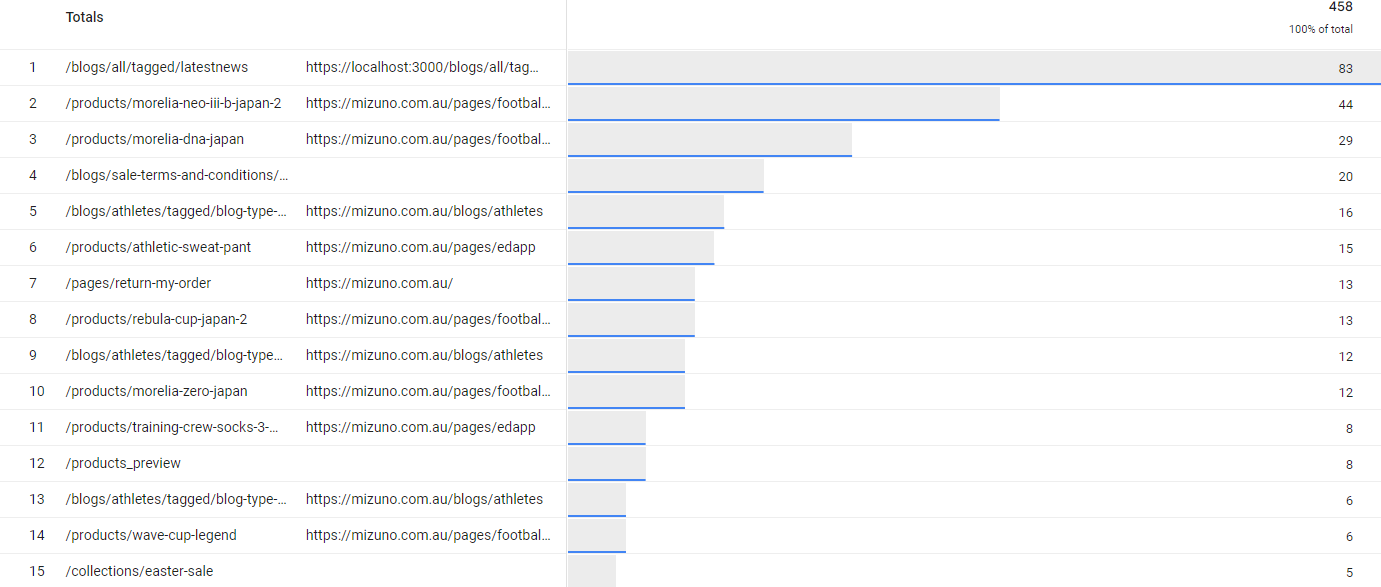Open the localhost:3000 referrer URL in row 1
The width and height of the screenshot is (1381, 587).
pyautogui.click(x=422, y=68)
